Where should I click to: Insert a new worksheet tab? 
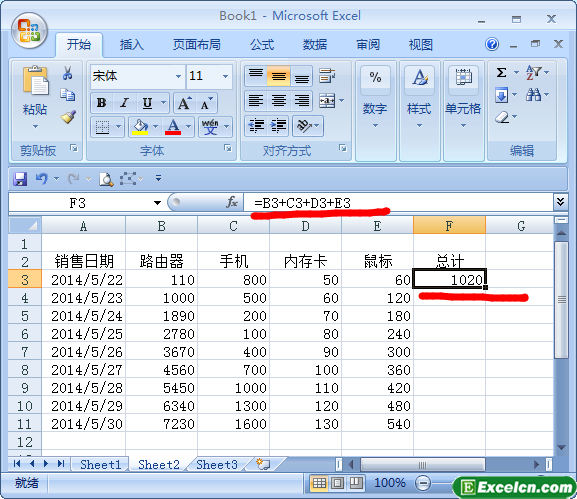tap(263, 464)
